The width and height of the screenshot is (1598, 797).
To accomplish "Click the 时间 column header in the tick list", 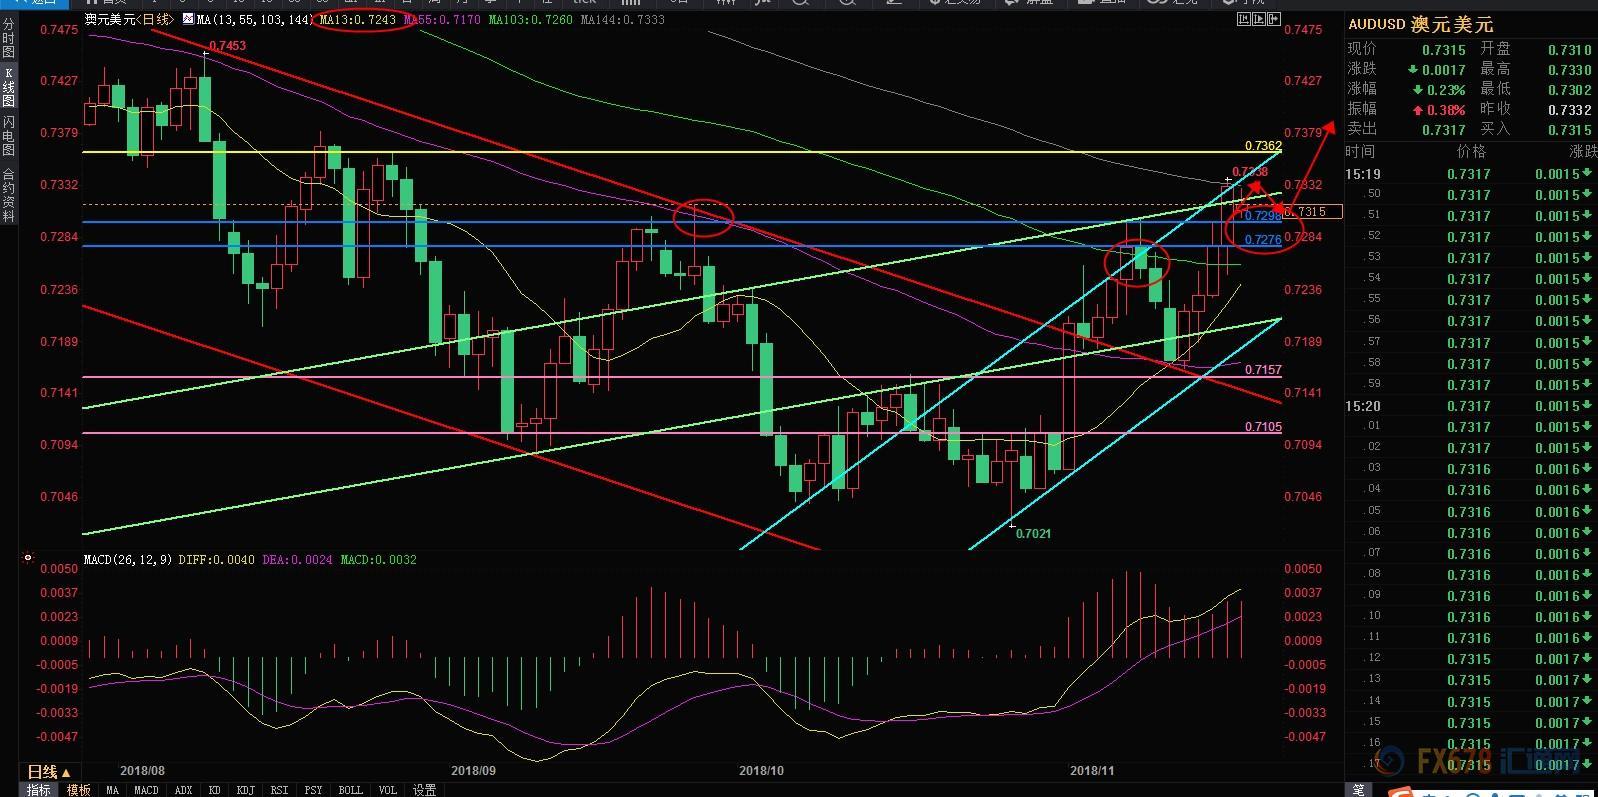I will 1360,152.
